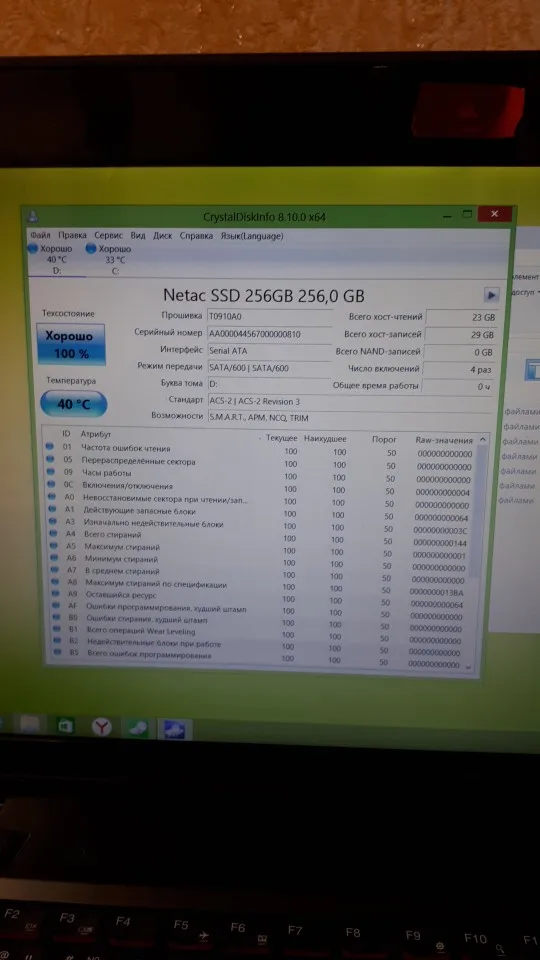Click the Стандарт value ACS-2 Revision 3
The width and height of the screenshot is (540, 960).
point(349,402)
